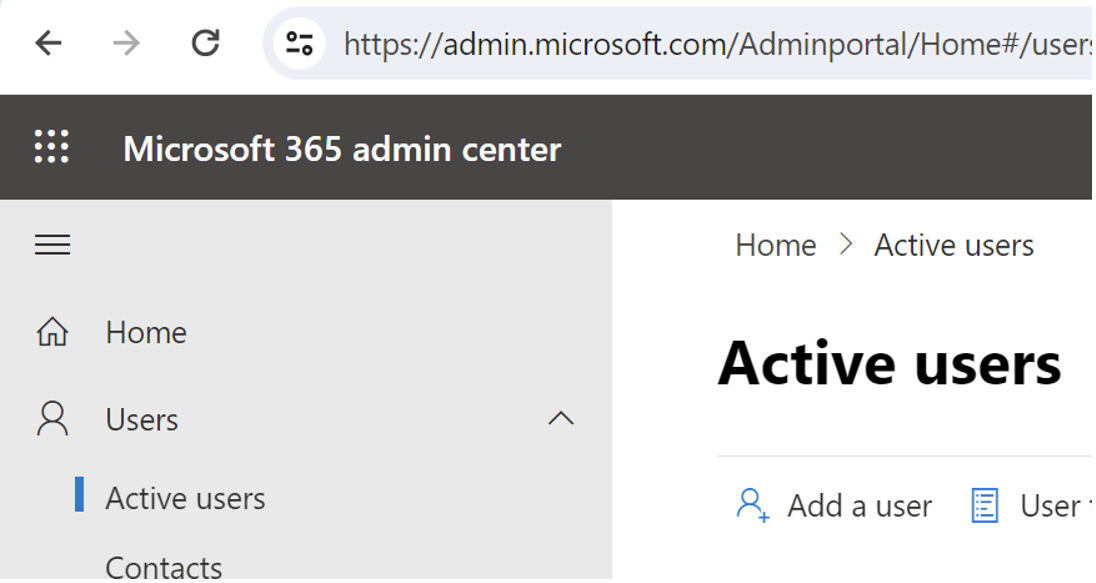The height and width of the screenshot is (583, 1096).
Task: Click the Active users breadcrumb
Action: [954, 245]
